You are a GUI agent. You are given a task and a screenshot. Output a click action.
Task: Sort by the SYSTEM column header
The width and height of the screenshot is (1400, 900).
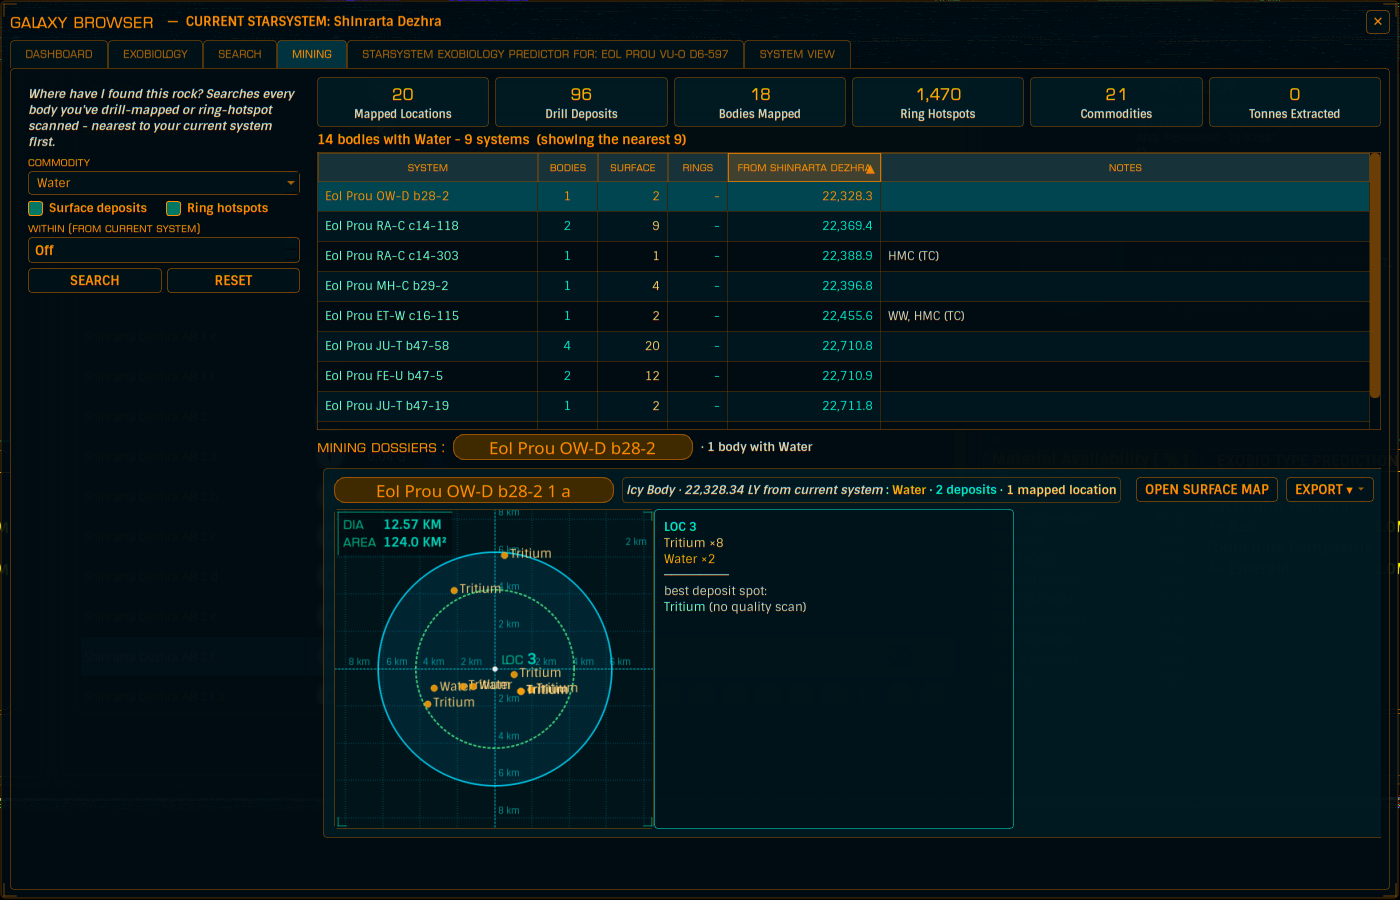pyautogui.click(x=428, y=168)
